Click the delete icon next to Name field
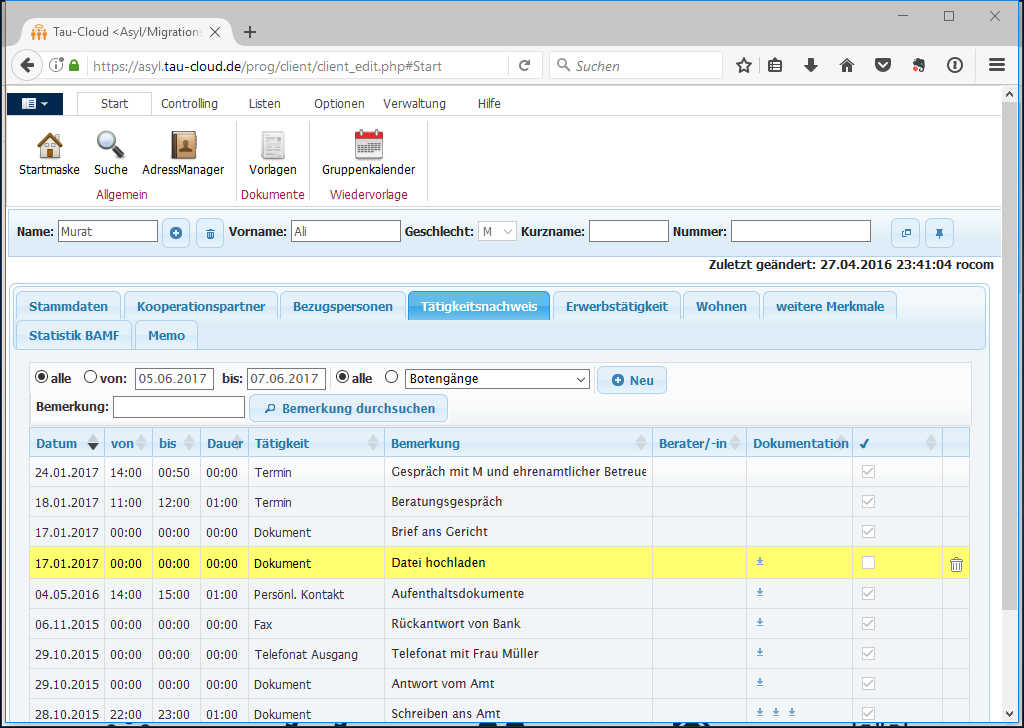1024x728 pixels. click(210, 232)
